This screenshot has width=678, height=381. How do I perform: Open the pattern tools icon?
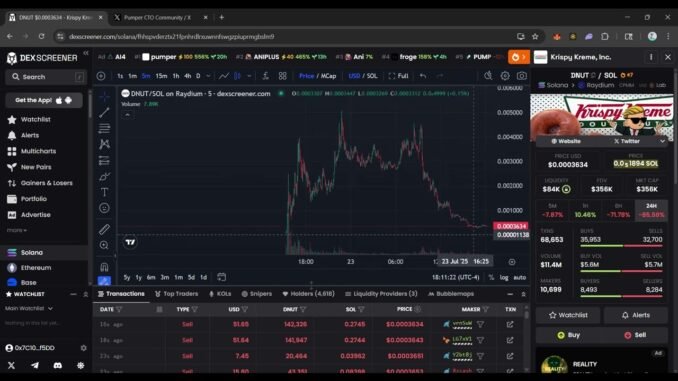click(104, 144)
